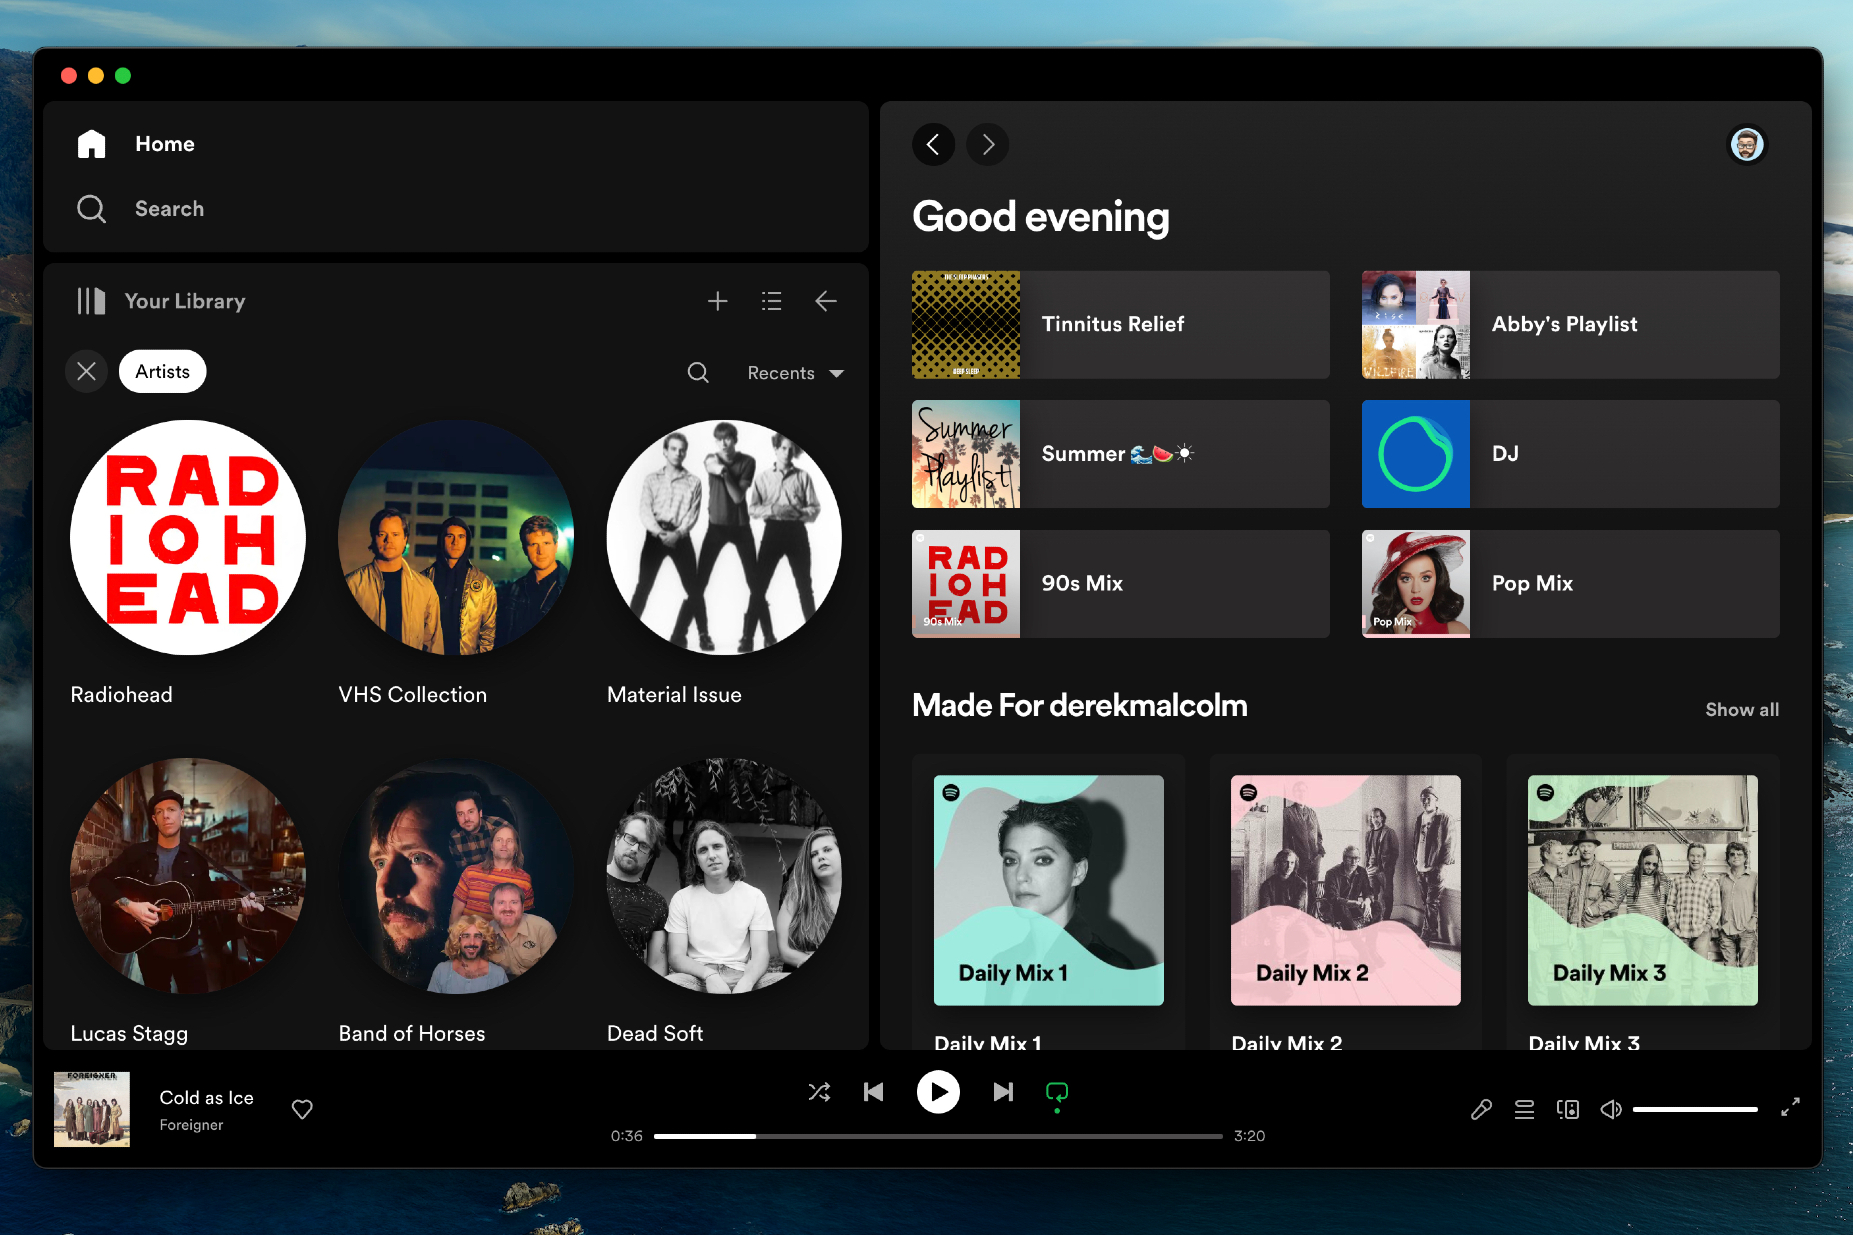Viewport: 1853px width, 1235px height.
Task: Go to the previous track
Action: [873, 1092]
